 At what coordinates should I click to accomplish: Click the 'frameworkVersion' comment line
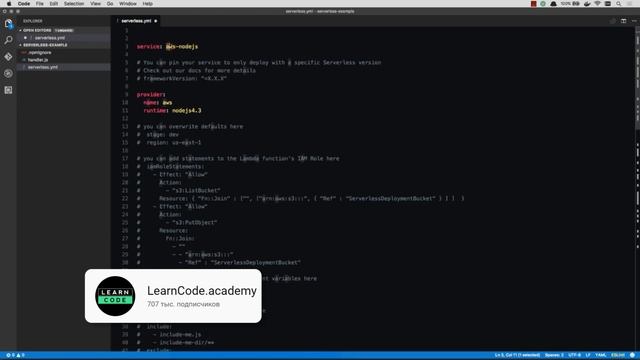pyautogui.click(x=182, y=78)
